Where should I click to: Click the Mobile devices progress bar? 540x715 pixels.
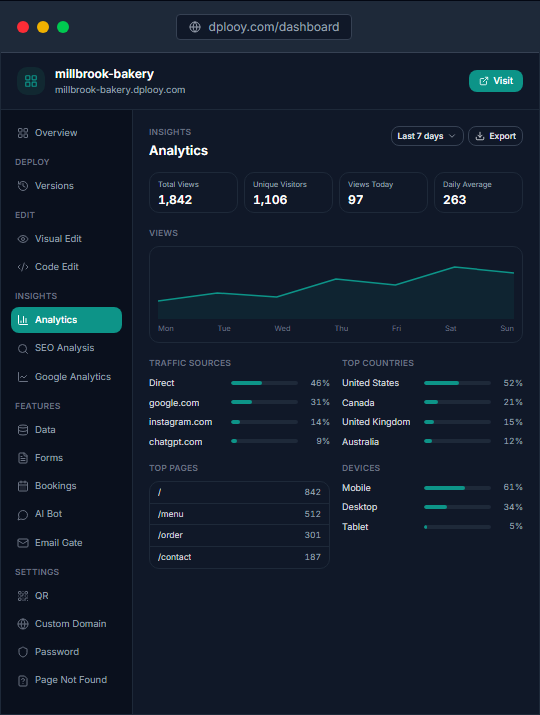pos(457,488)
